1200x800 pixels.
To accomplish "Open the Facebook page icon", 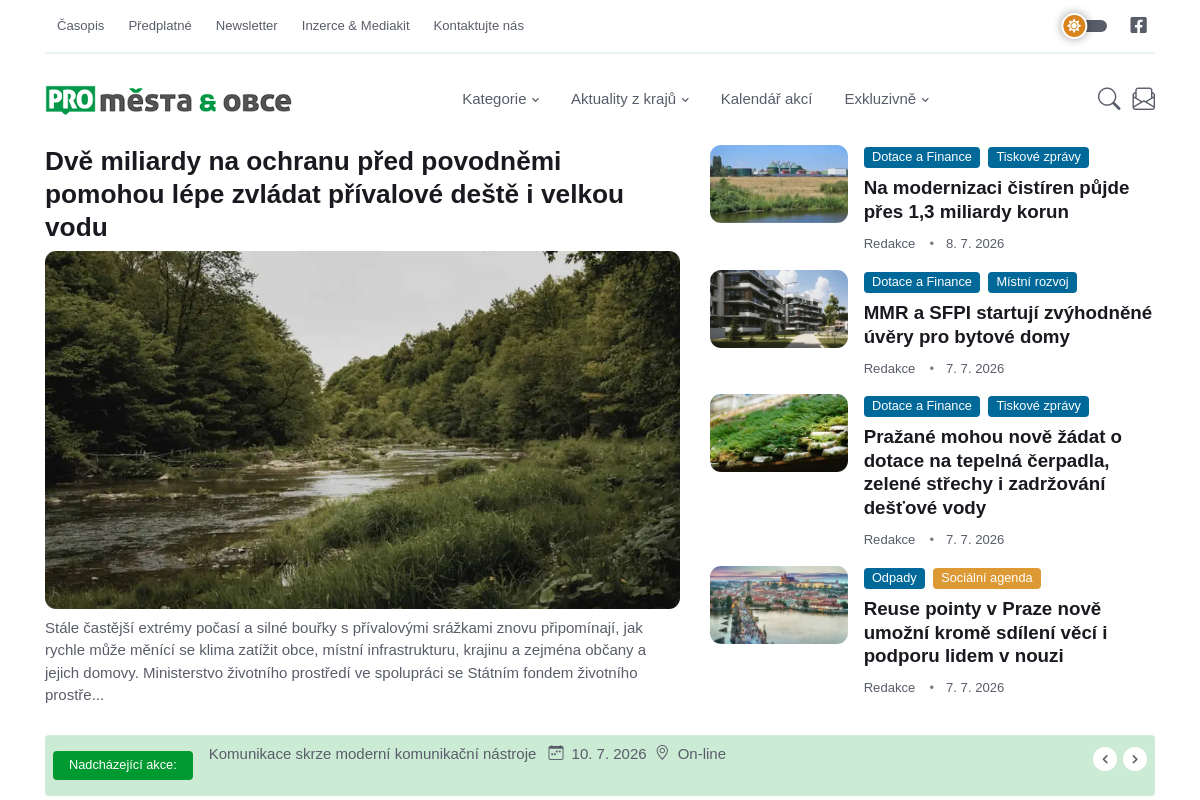I will click(1138, 25).
